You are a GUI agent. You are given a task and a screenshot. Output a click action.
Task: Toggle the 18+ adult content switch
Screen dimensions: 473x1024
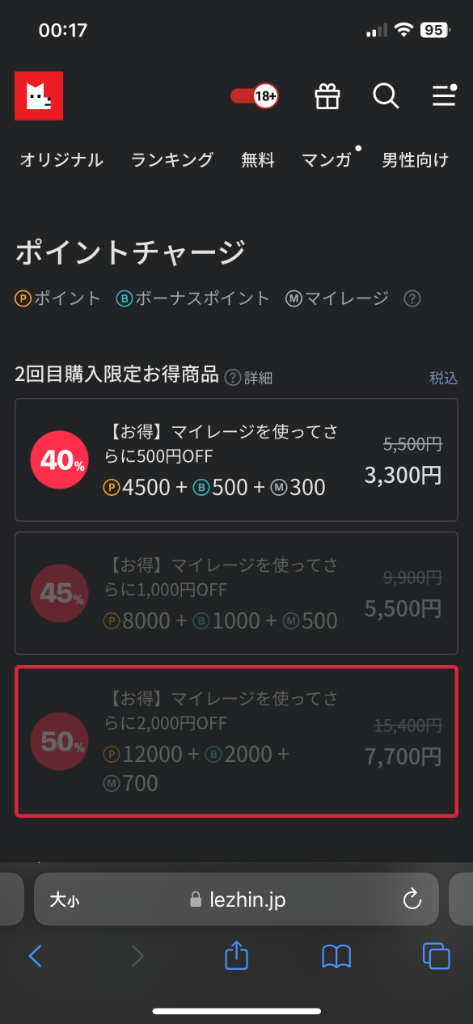point(255,97)
